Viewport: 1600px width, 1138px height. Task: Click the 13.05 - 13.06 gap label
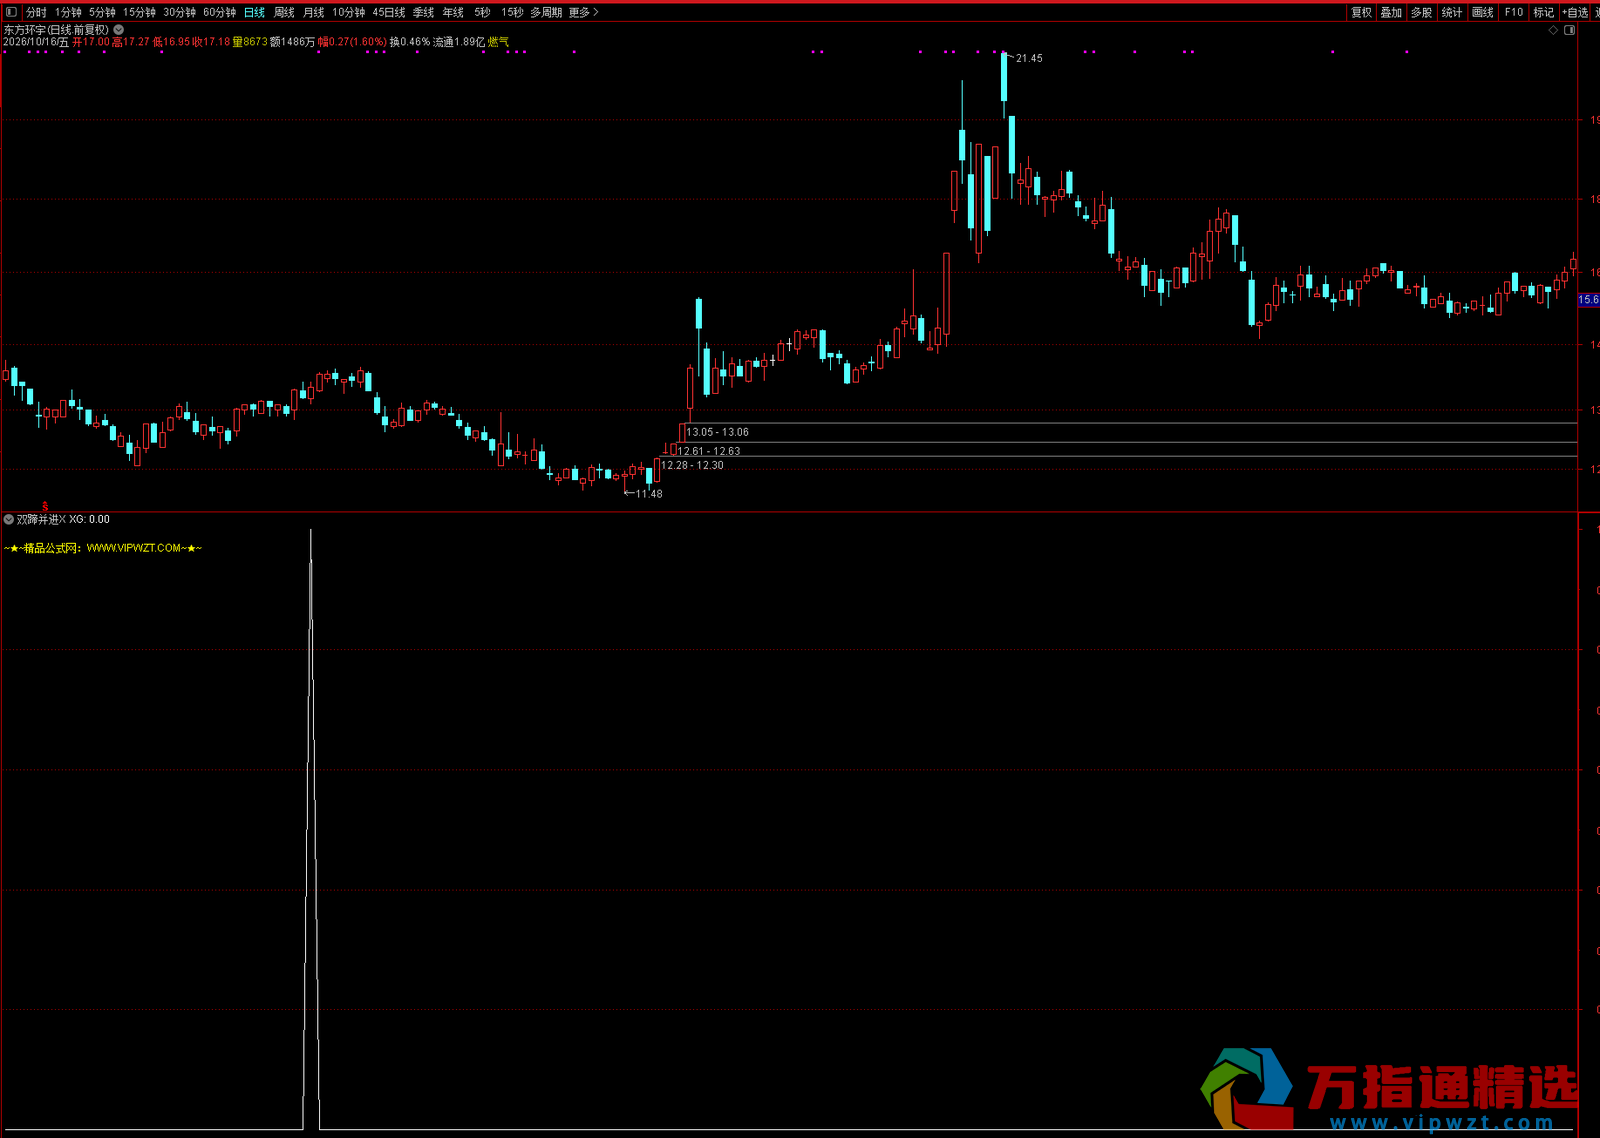point(717,432)
